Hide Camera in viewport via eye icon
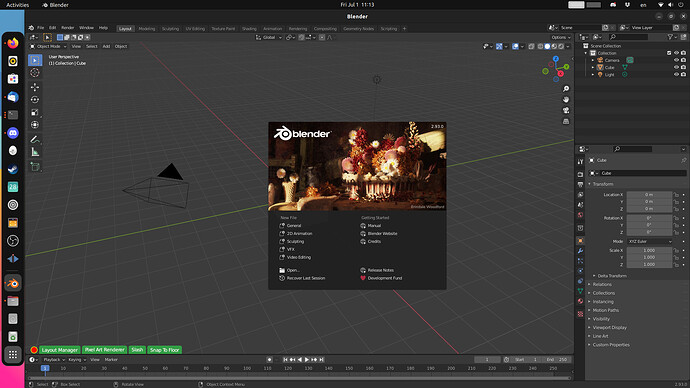The height and width of the screenshot is (388, 690). click(676, 60)
